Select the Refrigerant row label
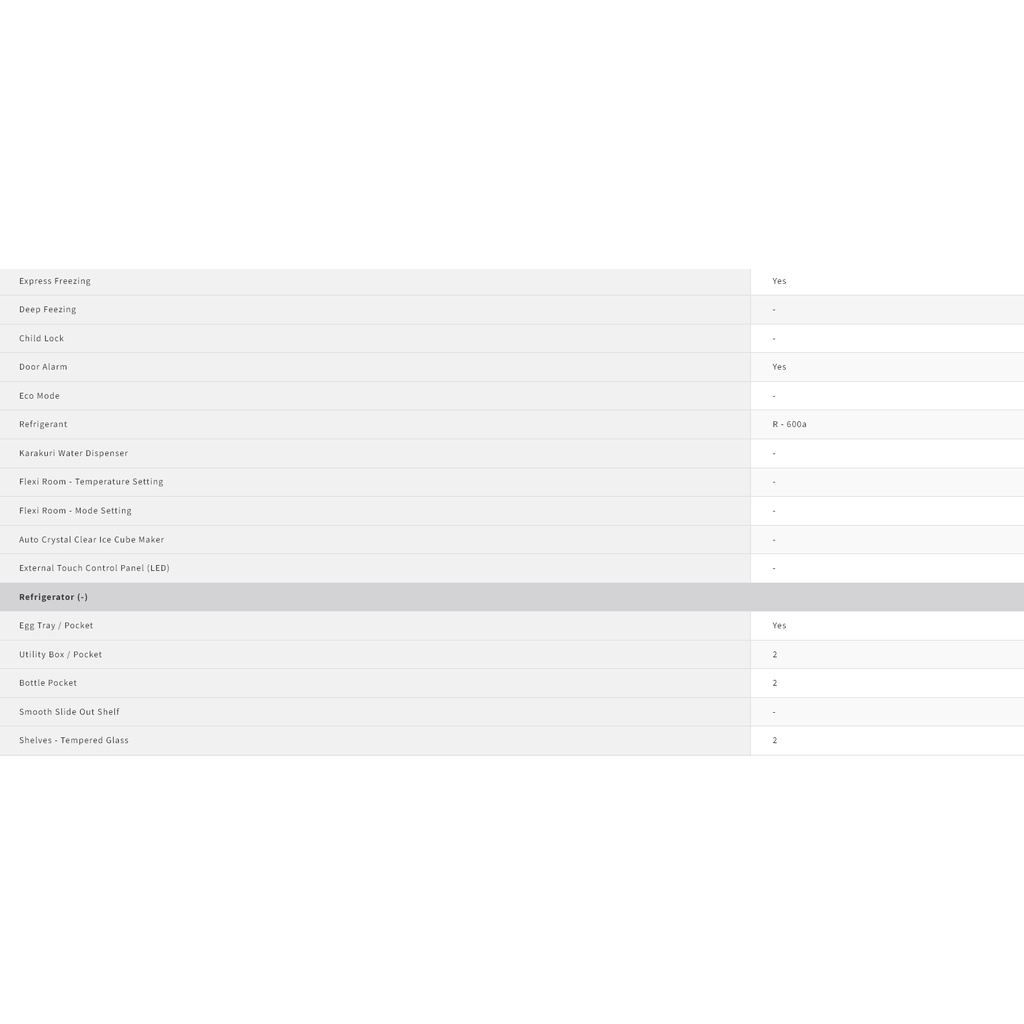1024x1024 pixels. point(44,425)
